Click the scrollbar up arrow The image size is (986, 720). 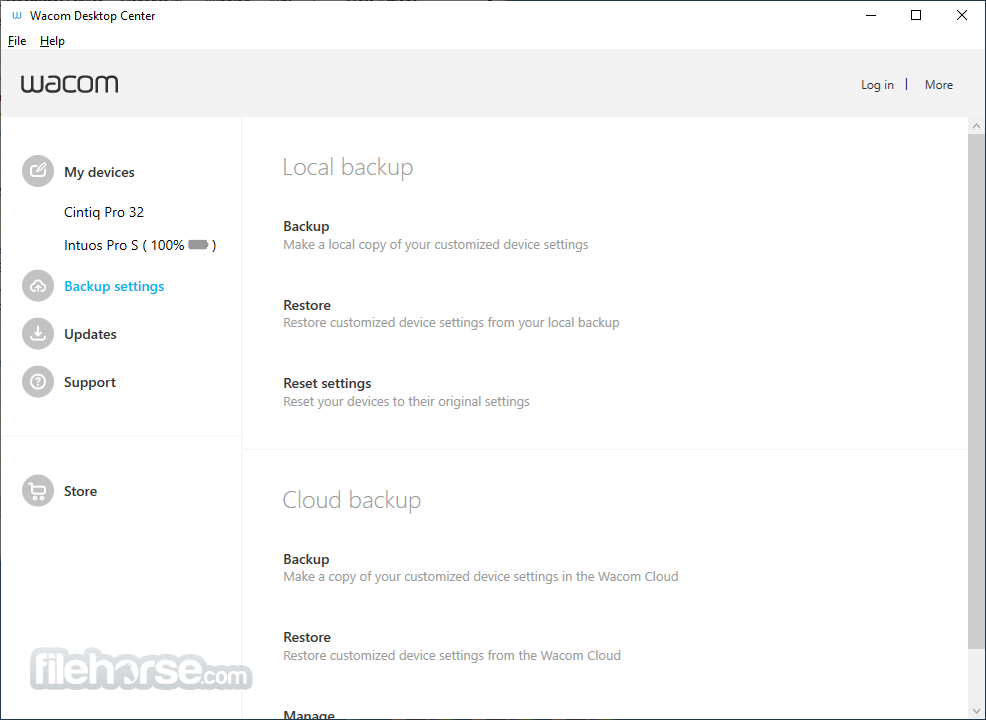click(x=976, y=126)
